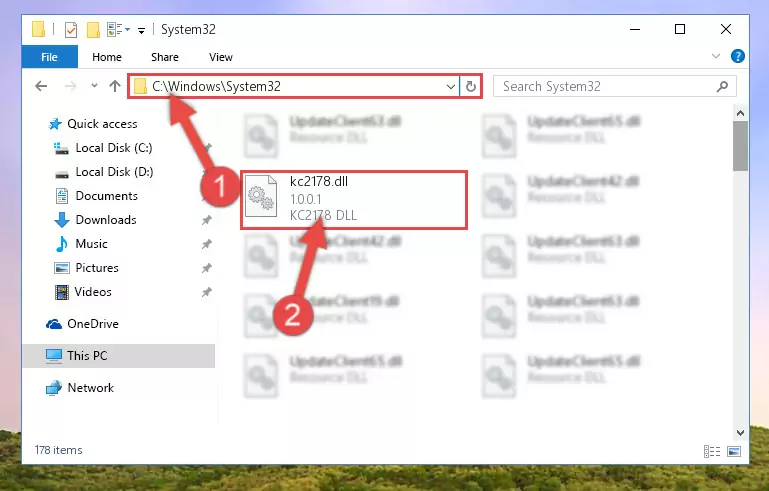Open Downloads folder in sidebar
Screen dimensions: 769x491
(106, 220)
